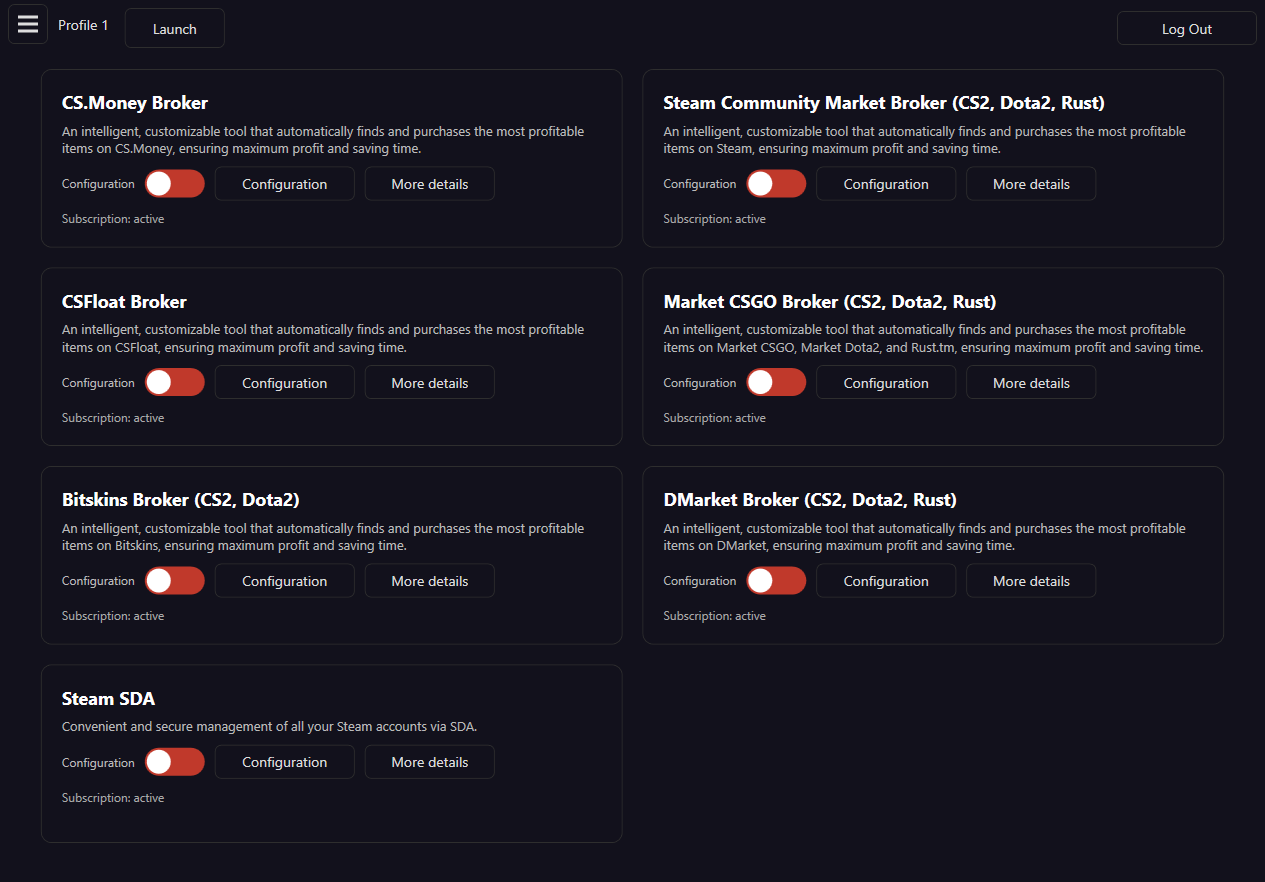Click the Launch button
Screen dimensions: 1265x882
175,29
